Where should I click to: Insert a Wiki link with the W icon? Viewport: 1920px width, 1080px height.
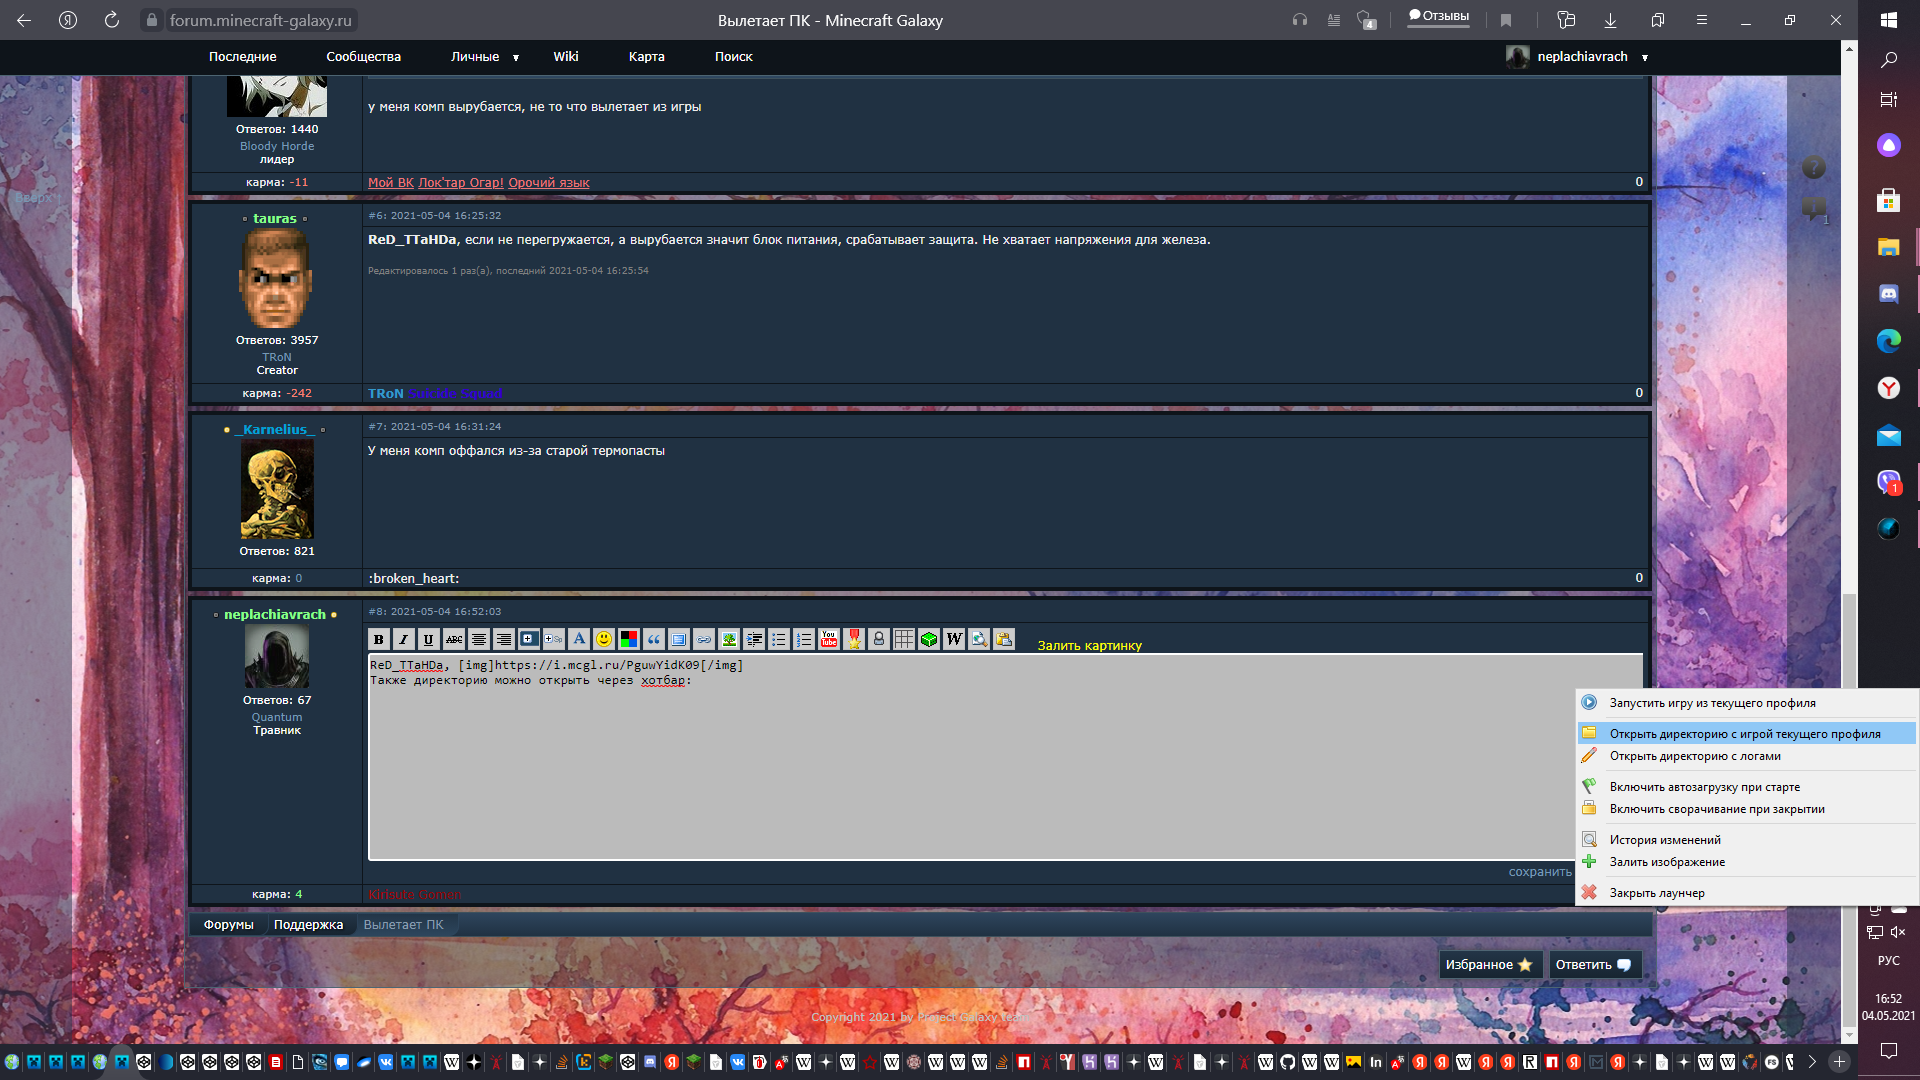pos(954,639)
